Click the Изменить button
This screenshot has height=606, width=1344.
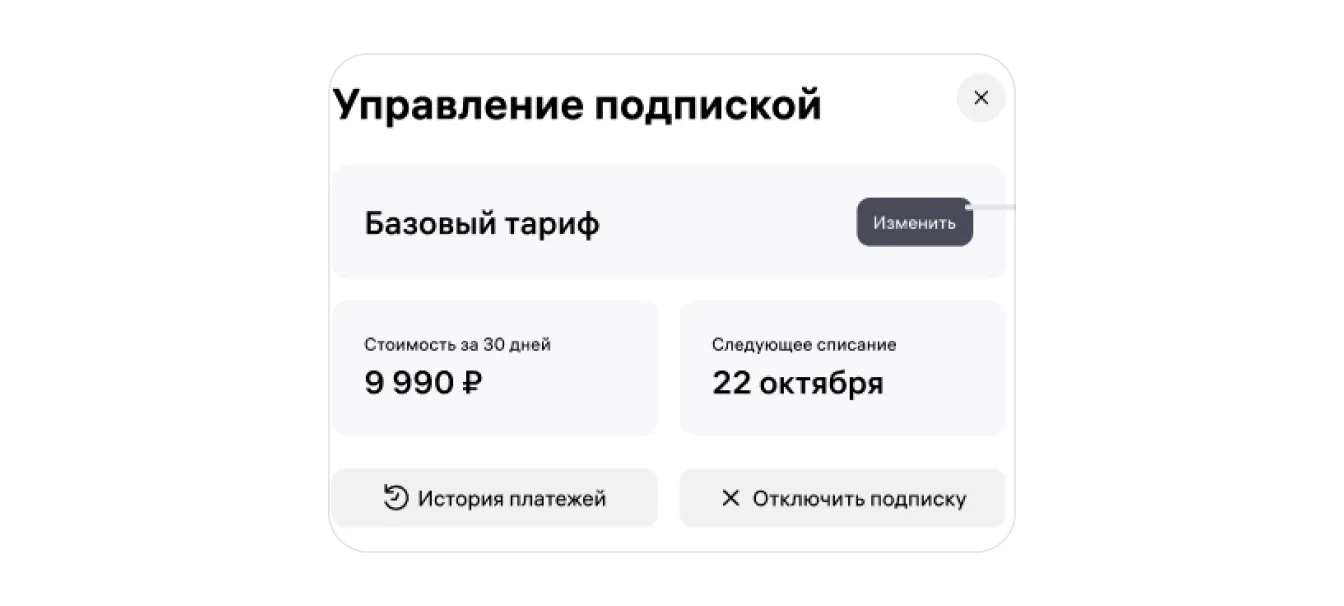[914, 222]
